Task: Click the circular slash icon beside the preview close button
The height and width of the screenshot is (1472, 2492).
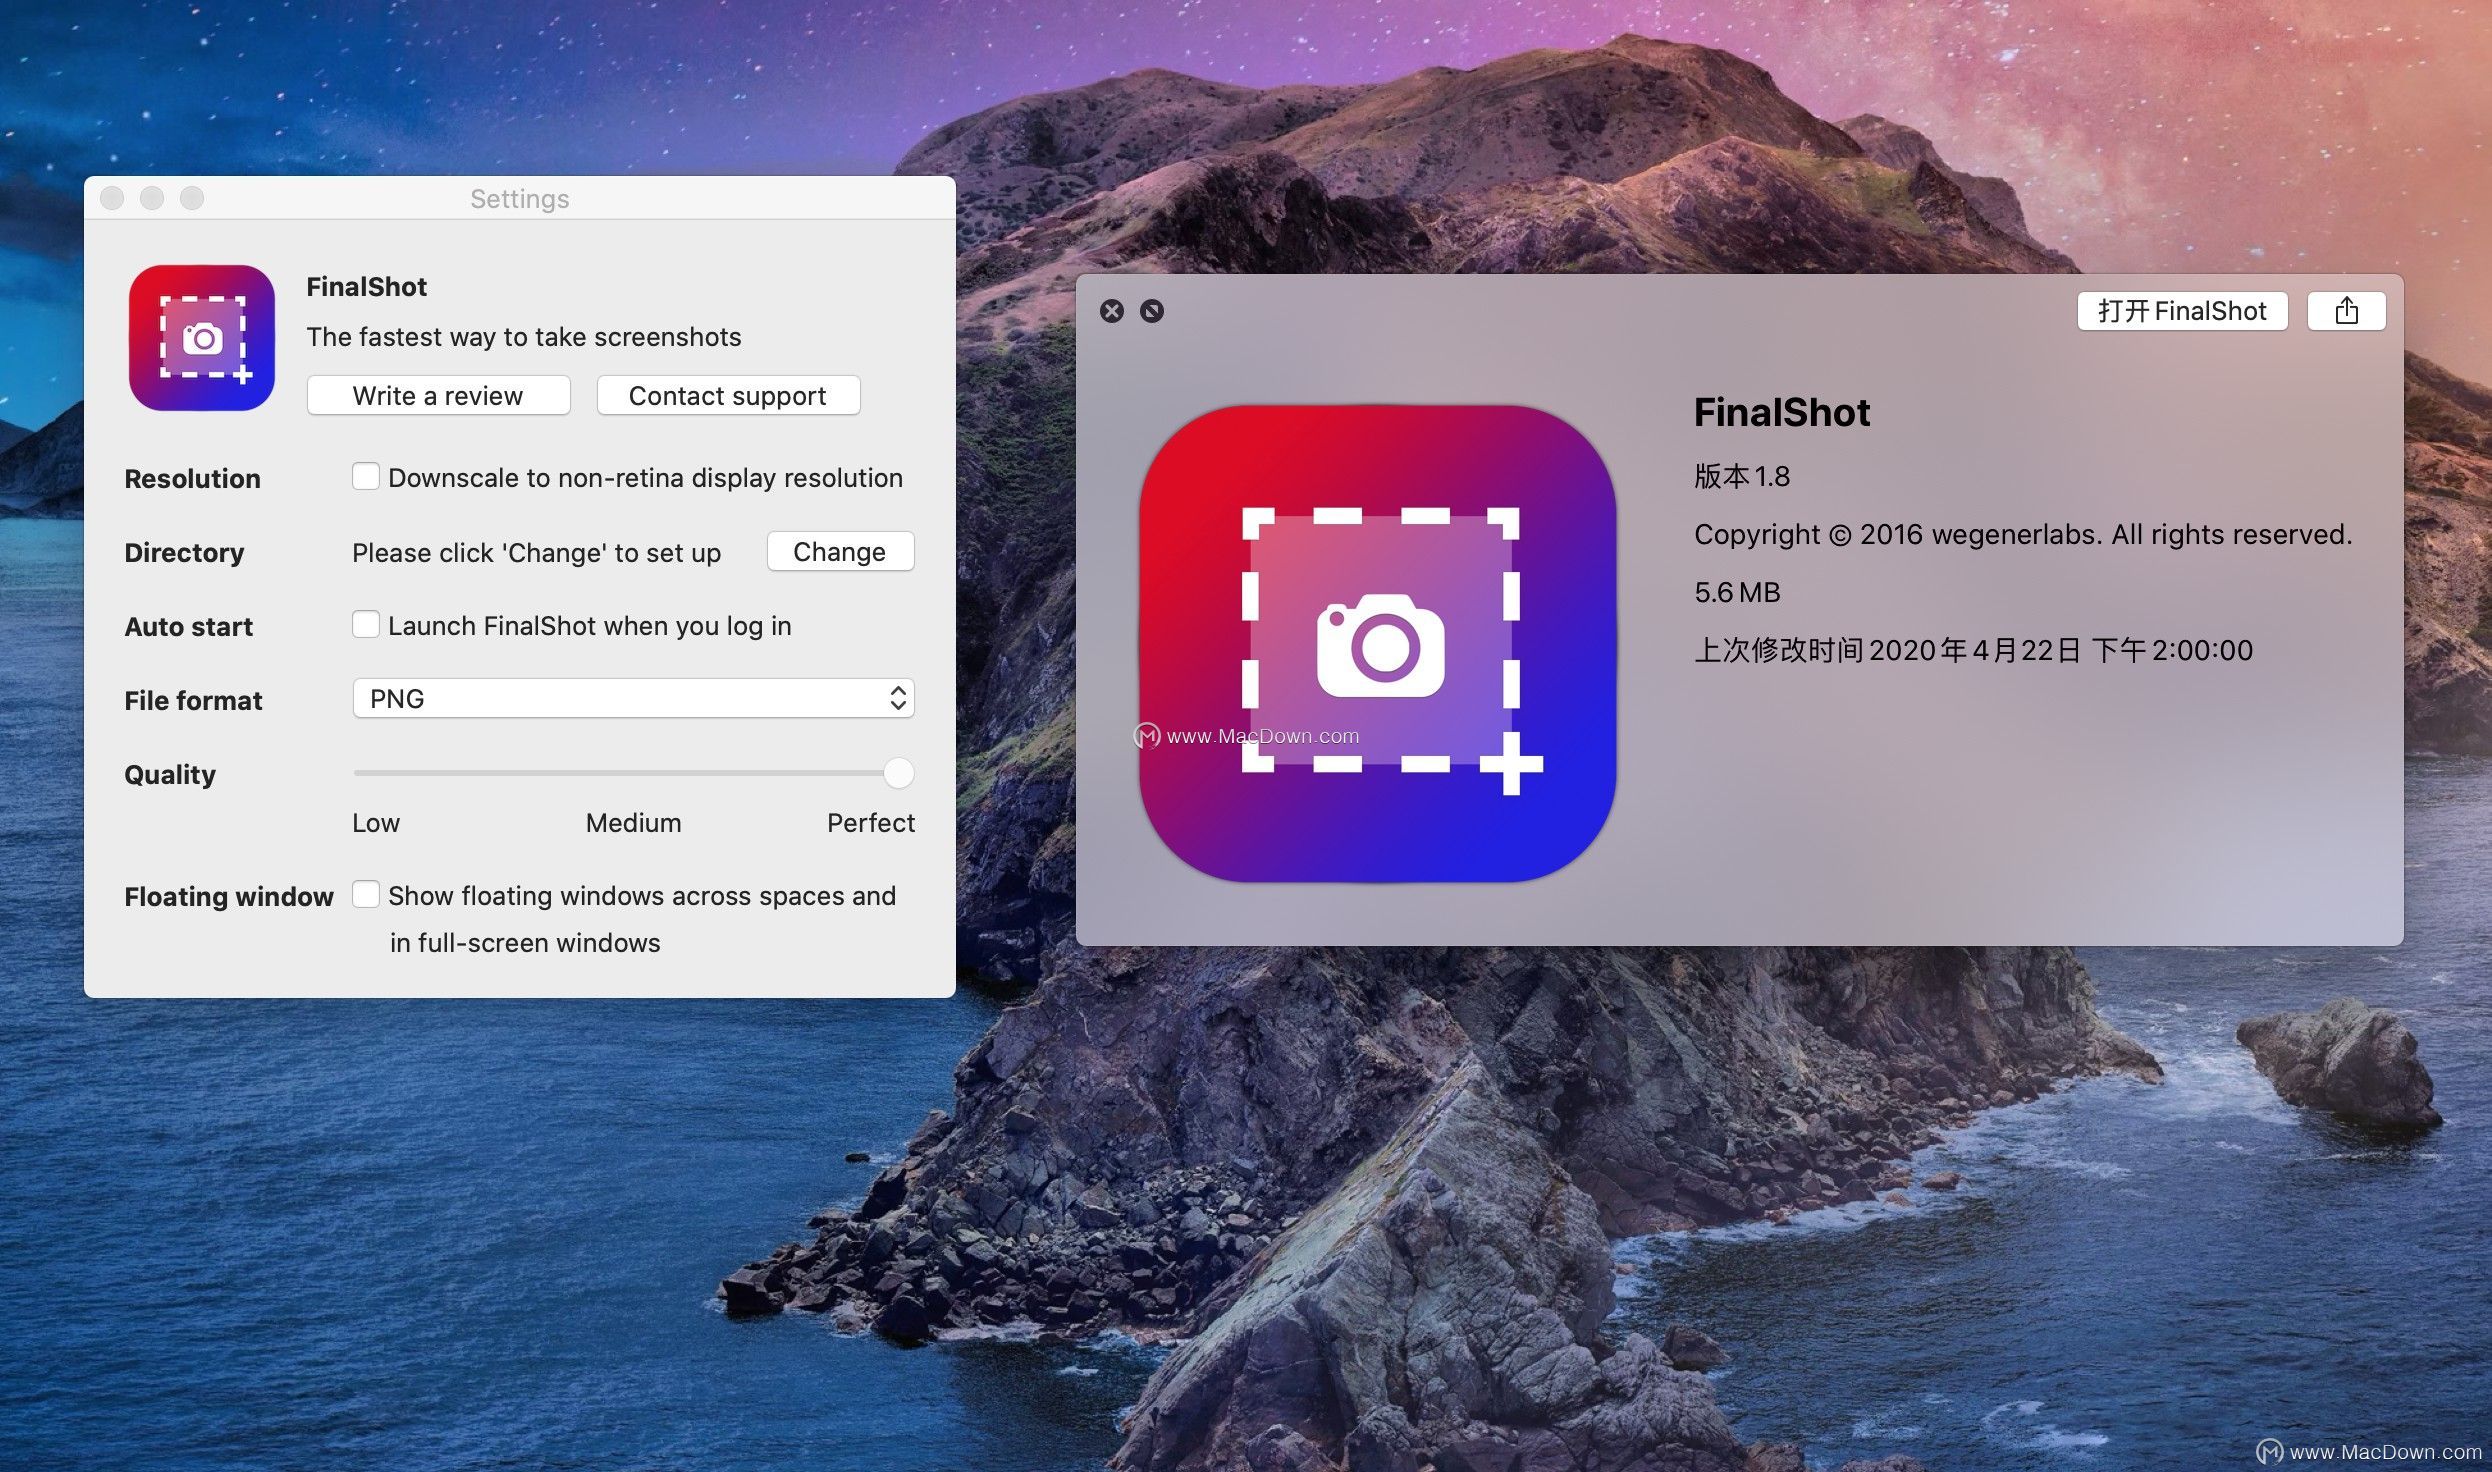Action: (x=1152, y=311)
